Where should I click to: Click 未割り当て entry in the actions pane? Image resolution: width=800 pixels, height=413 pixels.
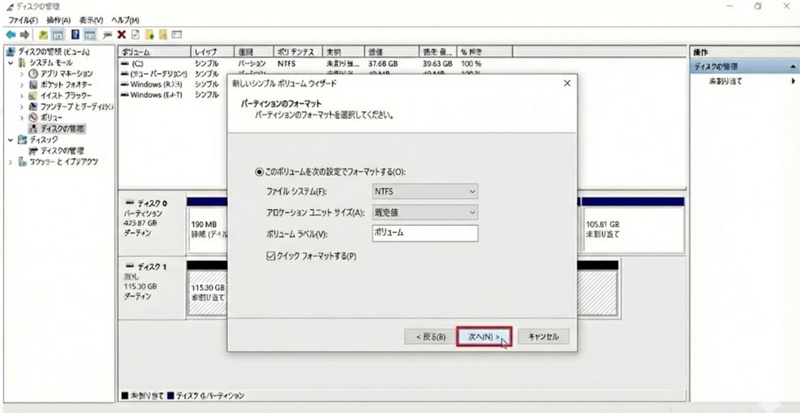(x=726, y=82)
